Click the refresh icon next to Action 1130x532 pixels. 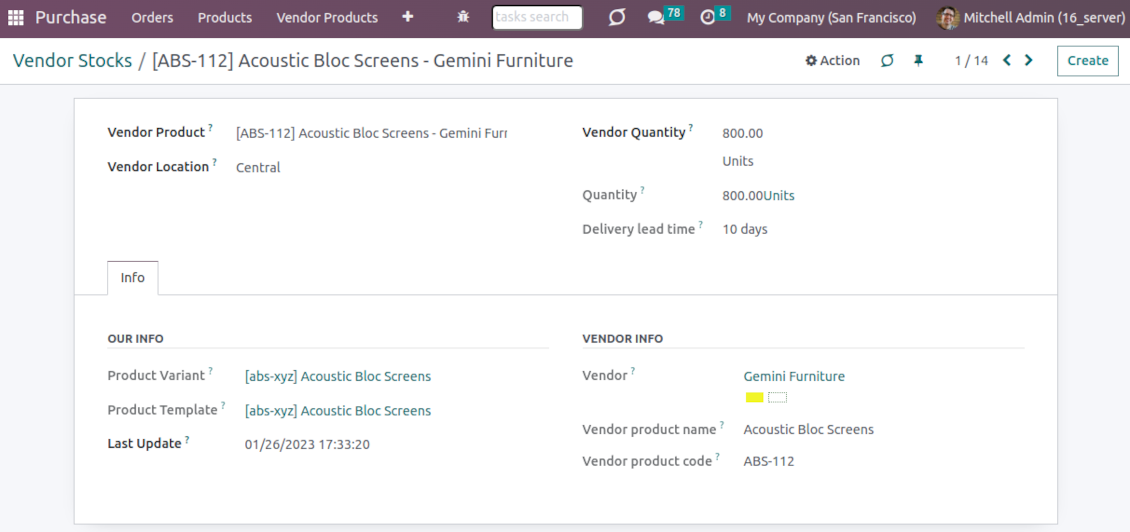tap(887, 61)
